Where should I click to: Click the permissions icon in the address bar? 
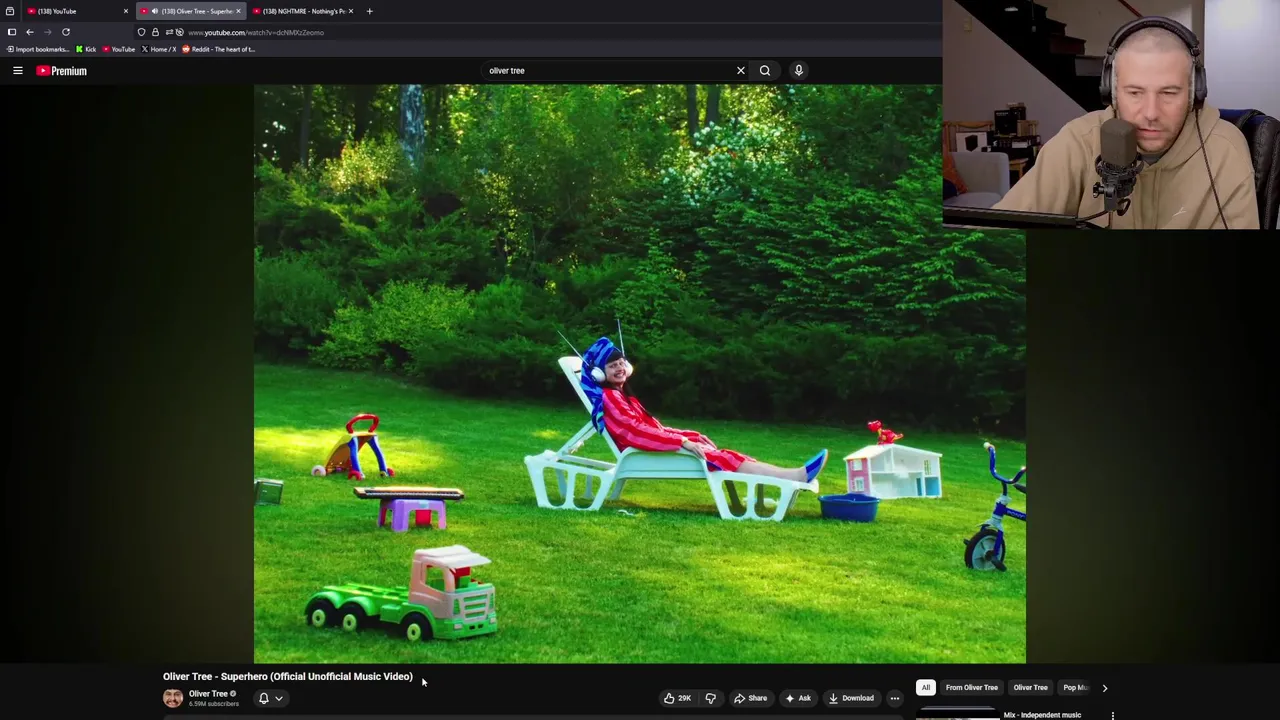point(174,32)
